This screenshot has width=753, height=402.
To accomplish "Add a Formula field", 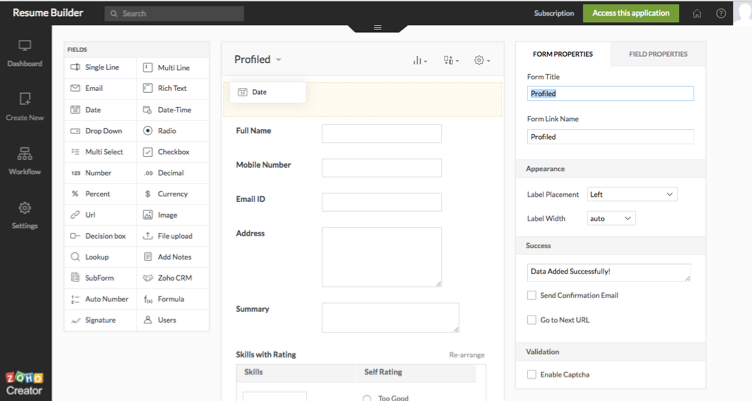I will (173, 299).
